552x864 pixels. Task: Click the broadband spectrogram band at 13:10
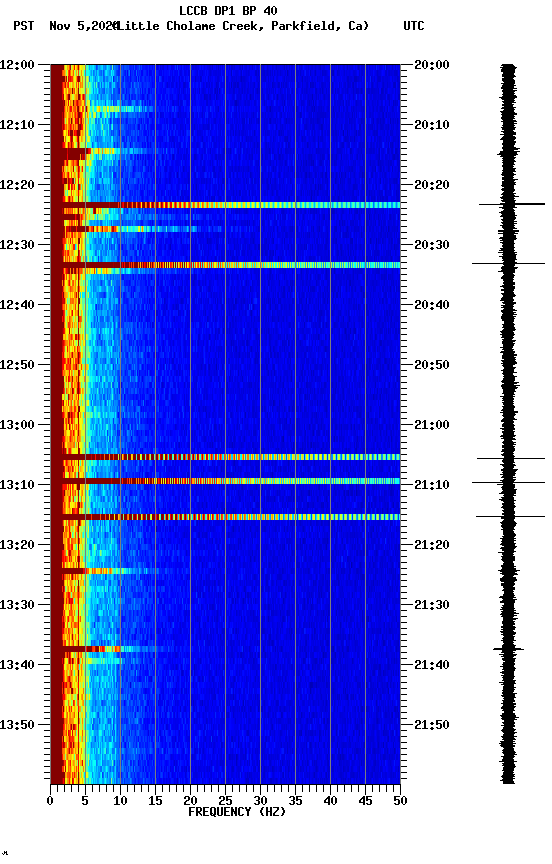[x=225, y=481]
